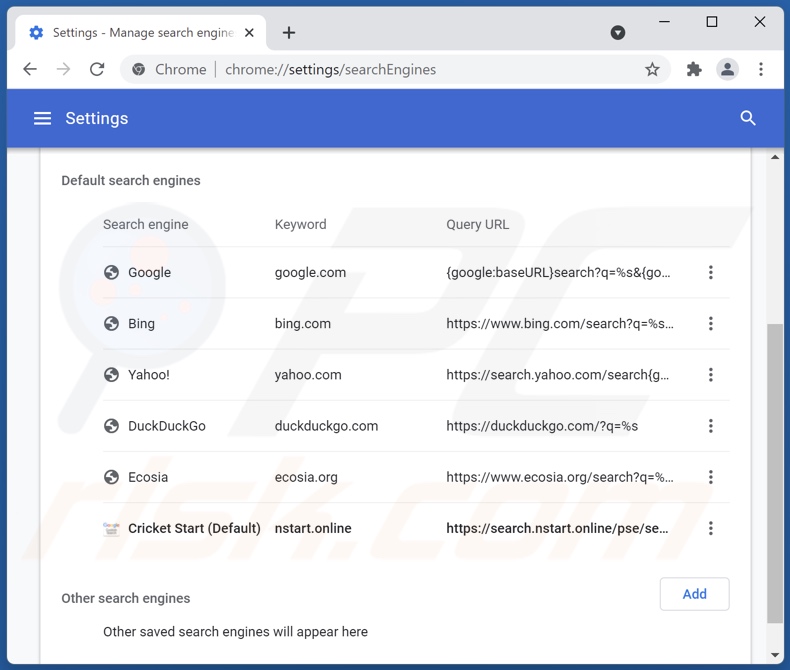Viewport: 790px width, 670px height.
Task: Click the scrollbar up arrow
Action: point(775,158)
